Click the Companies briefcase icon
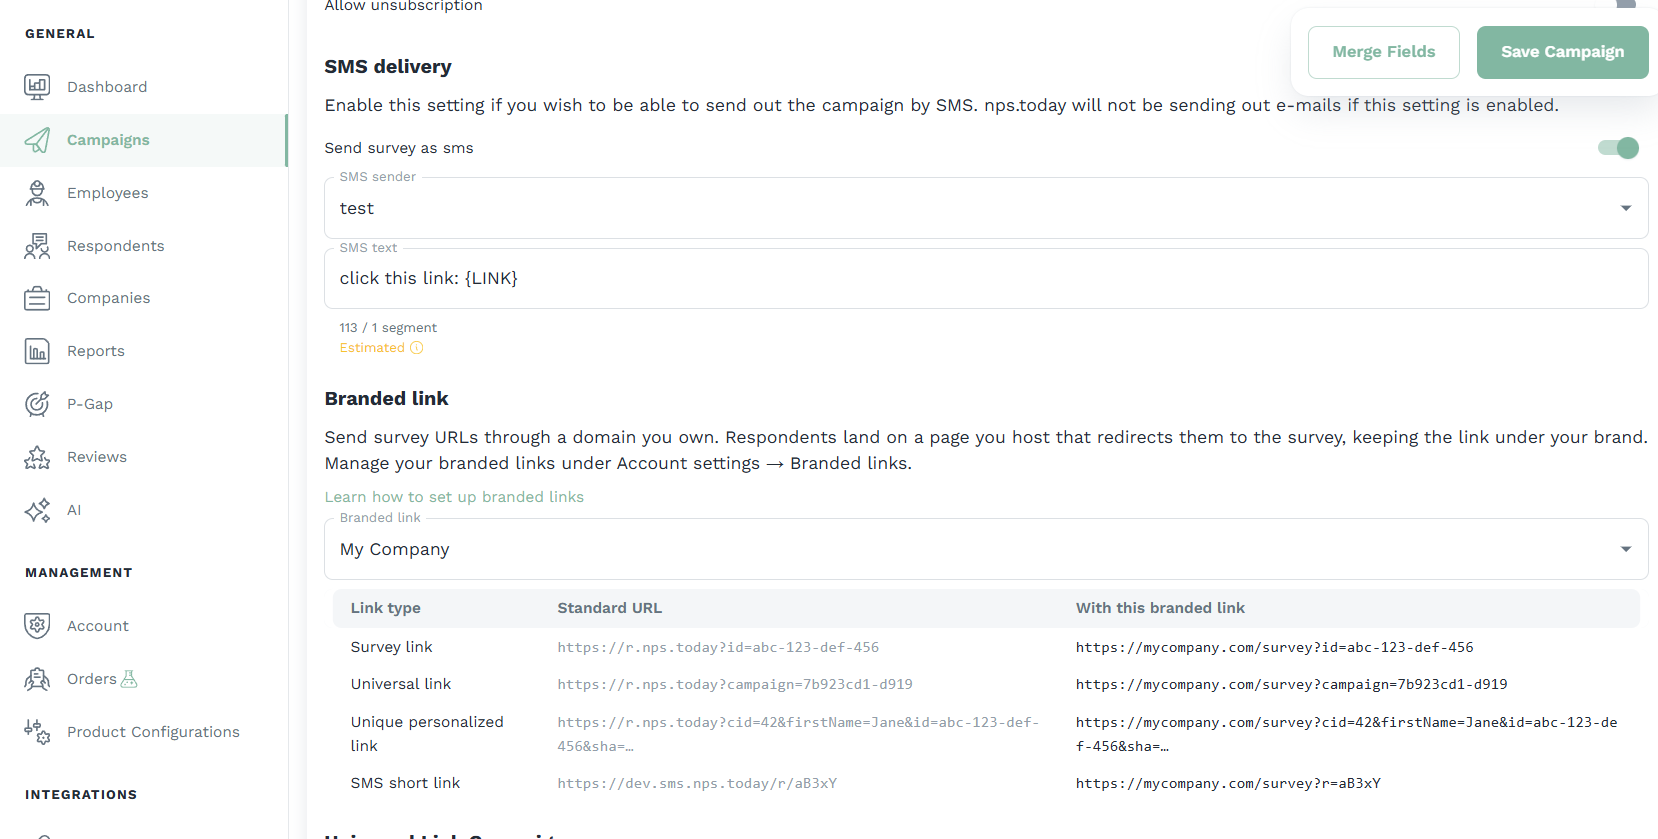The width and height of the screenshot is (1658, 839). (37, 298)
